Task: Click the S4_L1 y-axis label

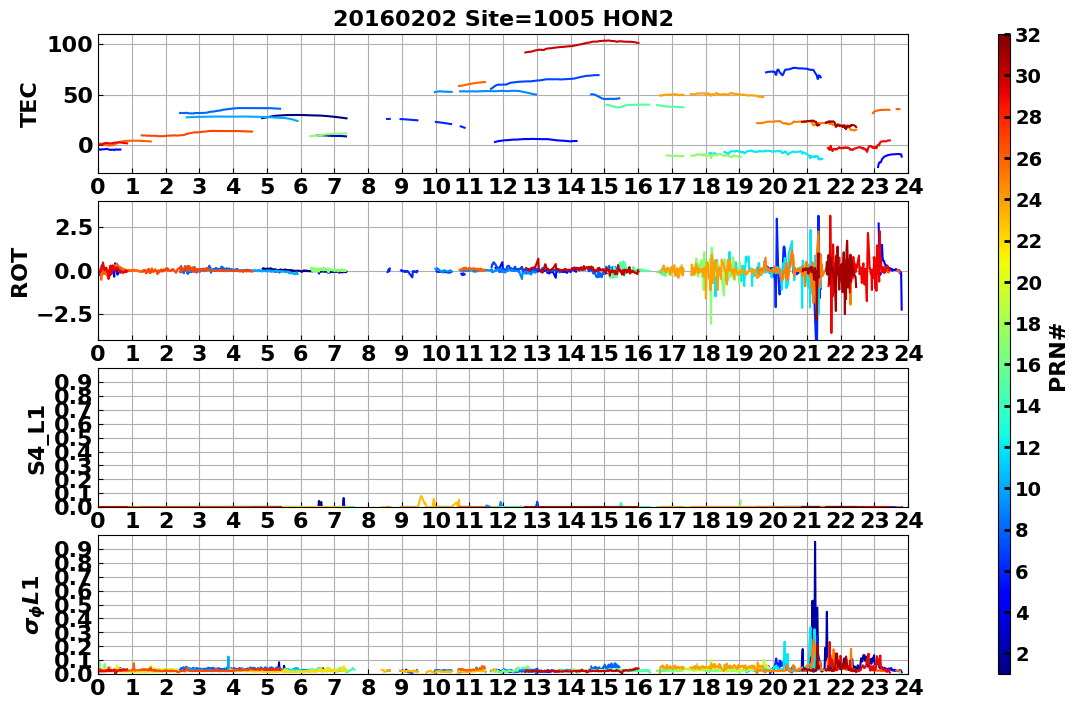Action: coord(36,440)
